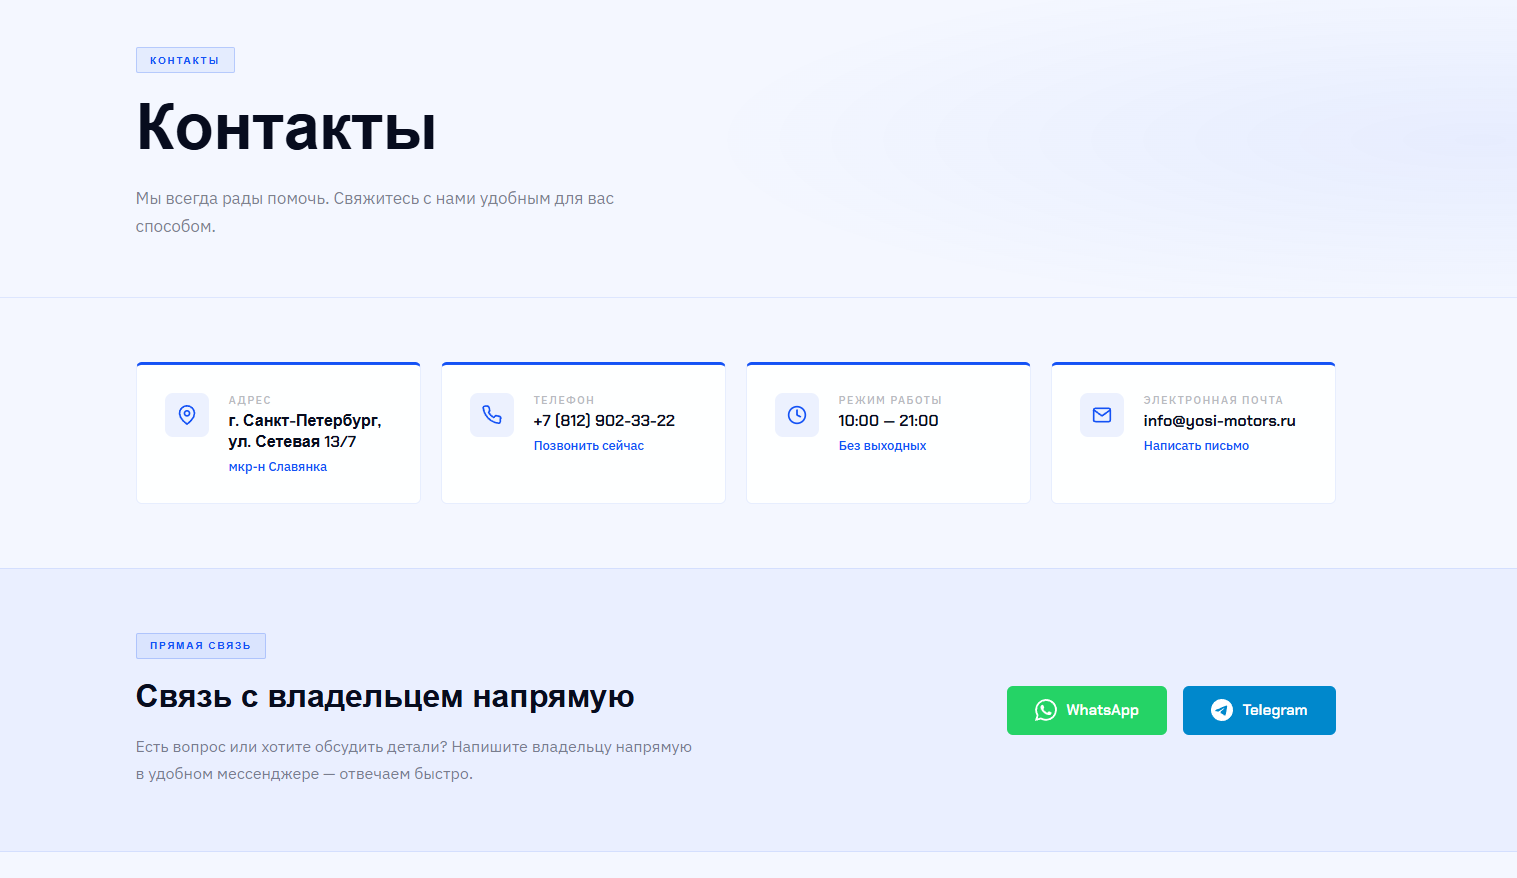Click the large 'Контакты' page heading
This screenshot has height=878, width=1517.
[x=286, y=128]
